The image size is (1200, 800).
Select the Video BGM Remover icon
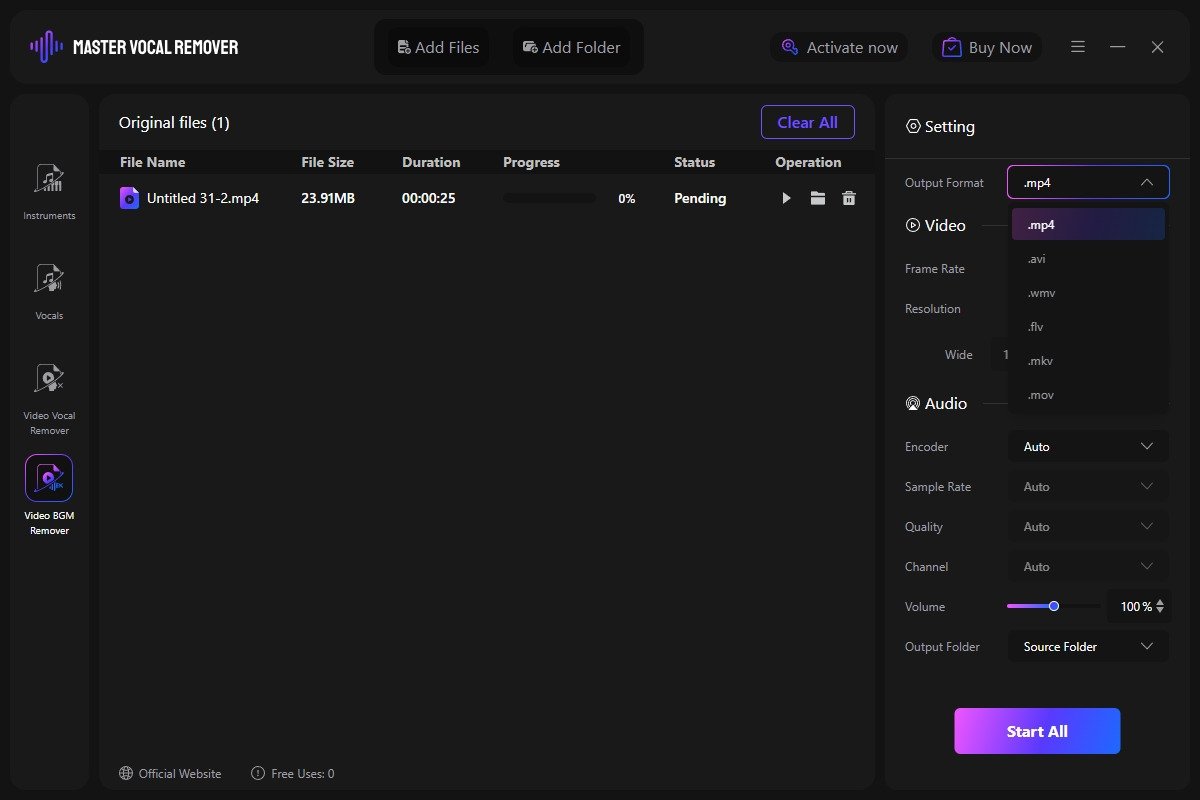49,478
